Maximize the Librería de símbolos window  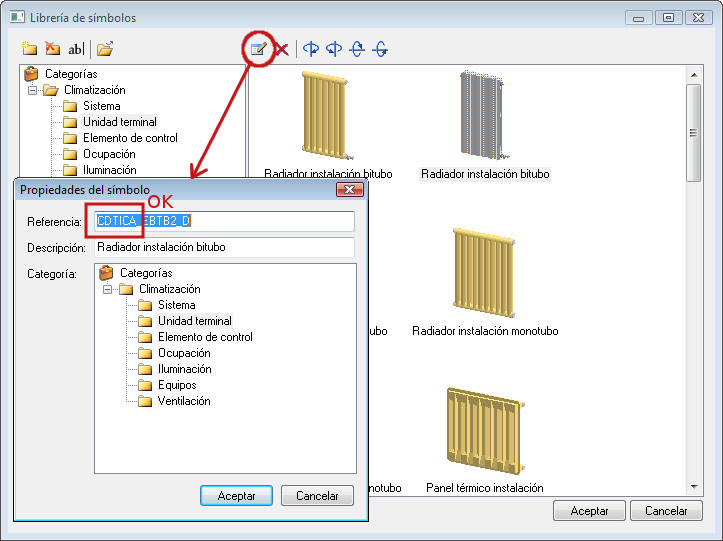pyautogui.click(x=668, y=18)
